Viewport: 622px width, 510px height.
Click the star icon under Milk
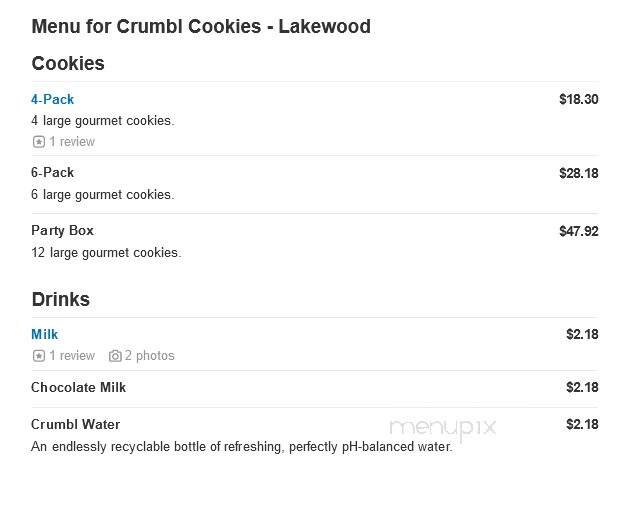point(38,356)
